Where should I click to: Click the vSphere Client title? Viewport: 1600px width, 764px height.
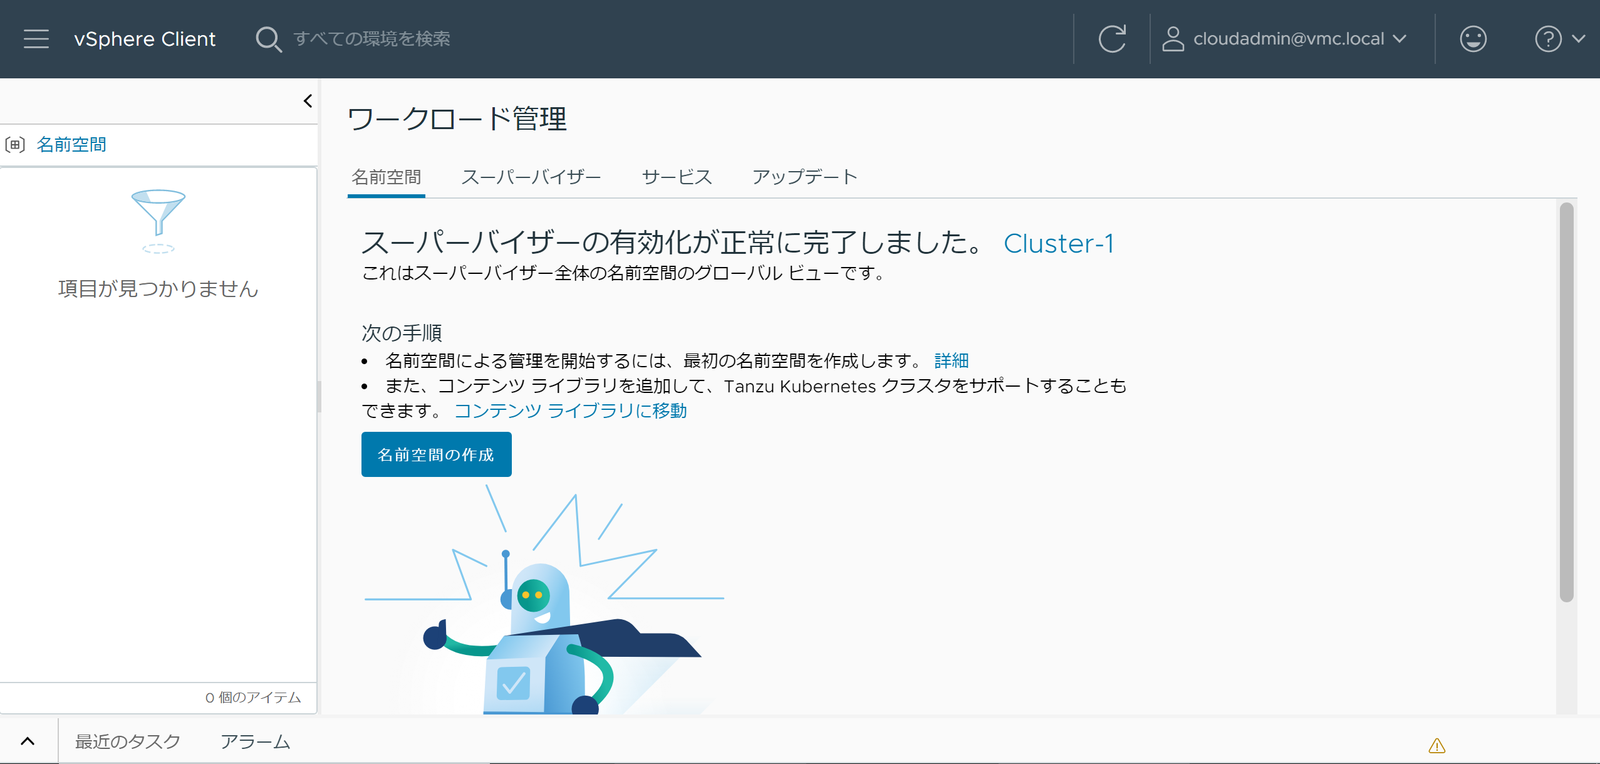pos(145,39)
